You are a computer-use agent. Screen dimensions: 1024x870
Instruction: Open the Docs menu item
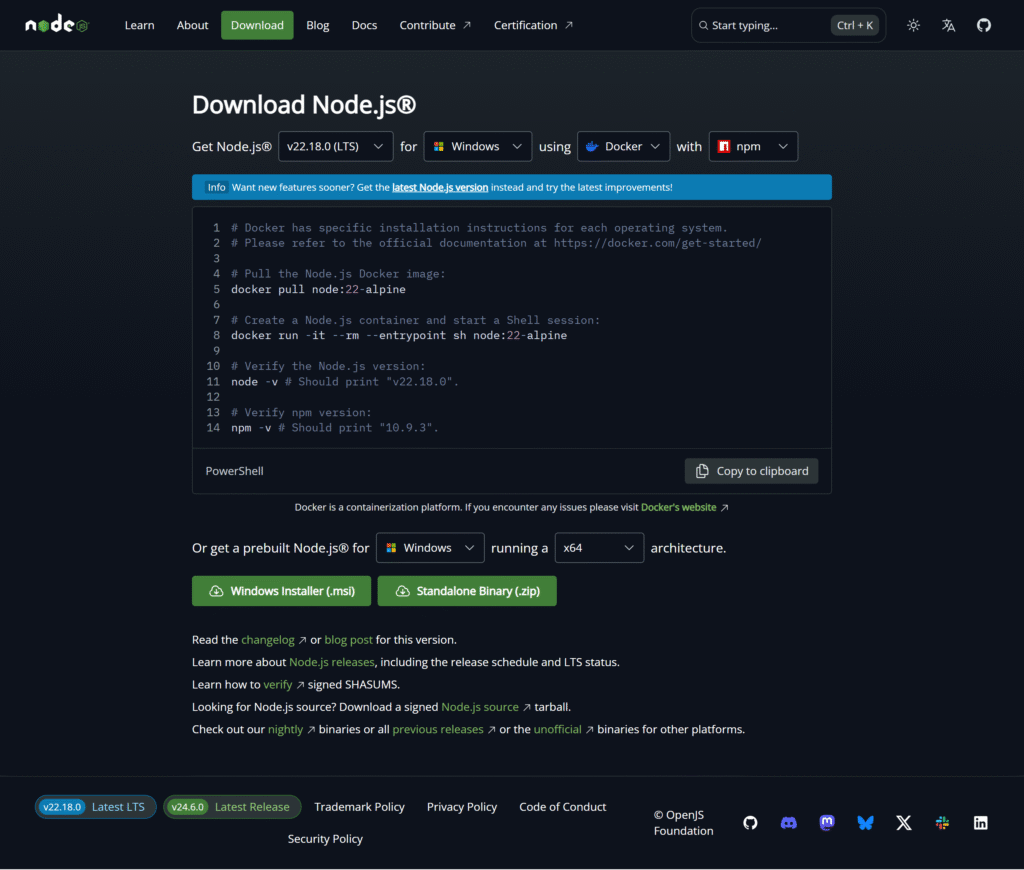tap(364, 25)
